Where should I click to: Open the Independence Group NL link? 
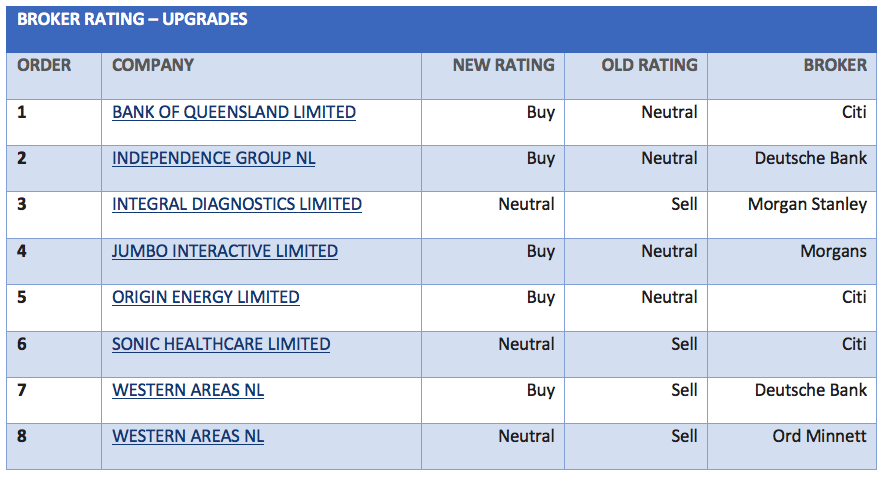pyautogui.click(x=213, y=158)
